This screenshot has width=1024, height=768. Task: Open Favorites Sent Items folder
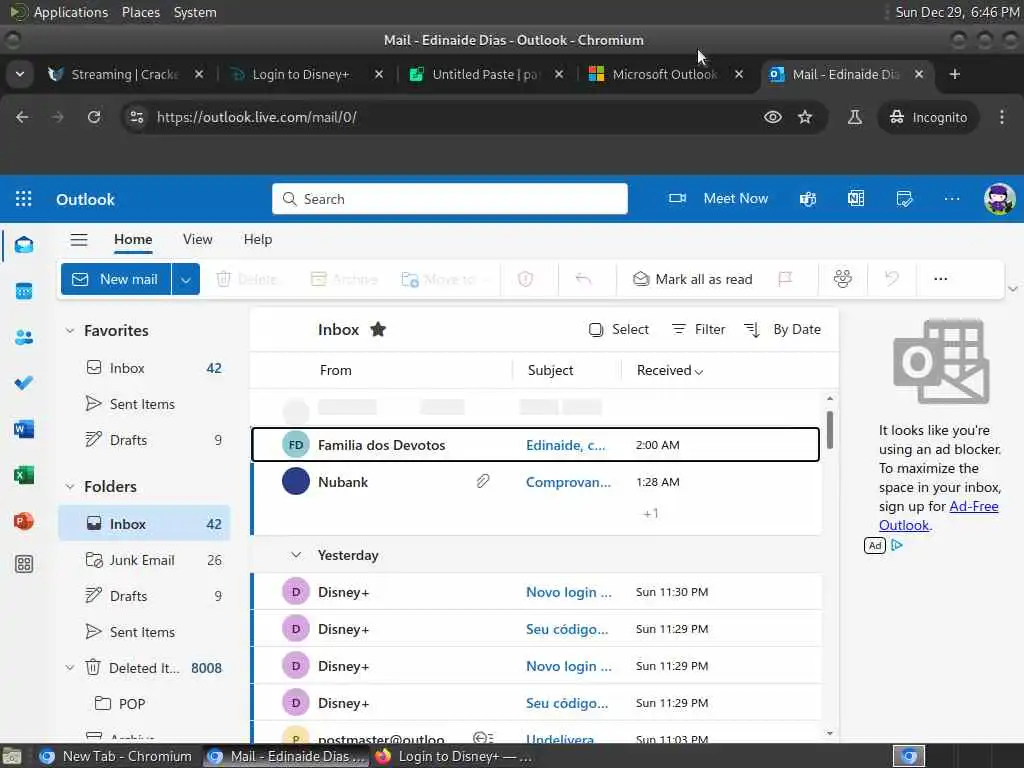coord(144,404)
